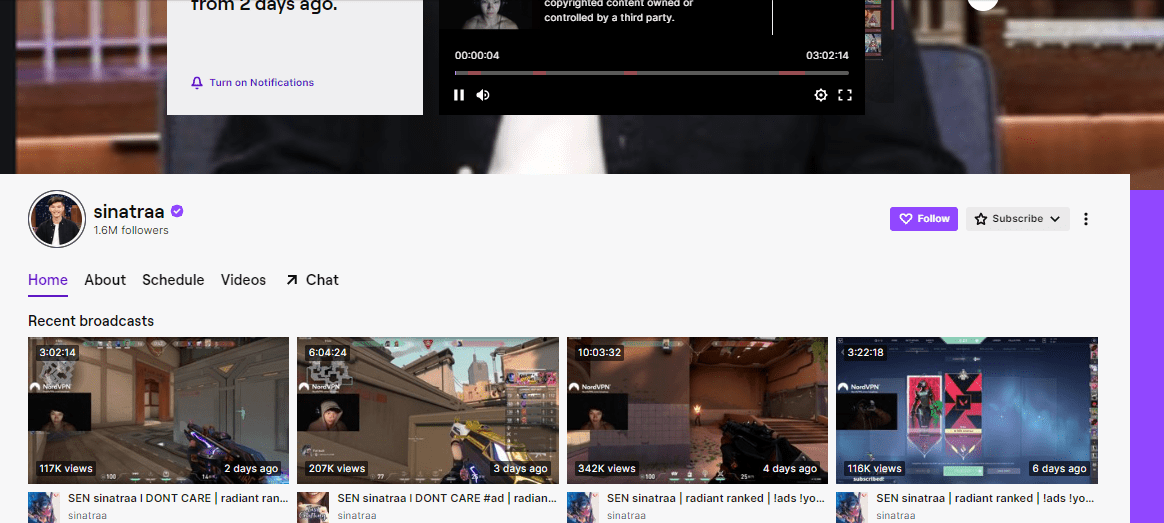Click the Recent broadcasts heading
Viewport: 1164px width, 523px height.
(91, 321)
